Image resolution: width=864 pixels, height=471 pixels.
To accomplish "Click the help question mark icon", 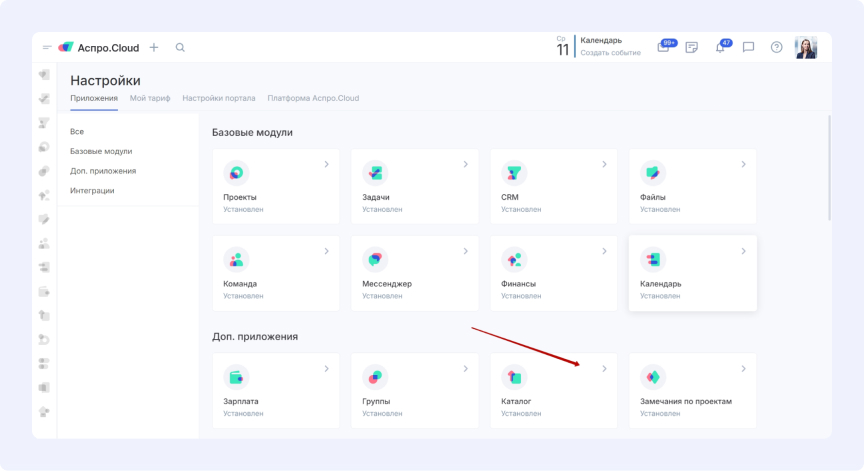I will tap(776, 47).
